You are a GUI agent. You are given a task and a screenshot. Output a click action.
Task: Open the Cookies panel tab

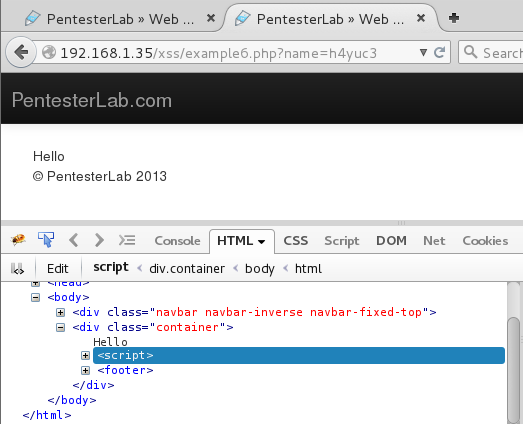[x=485, y=241]
